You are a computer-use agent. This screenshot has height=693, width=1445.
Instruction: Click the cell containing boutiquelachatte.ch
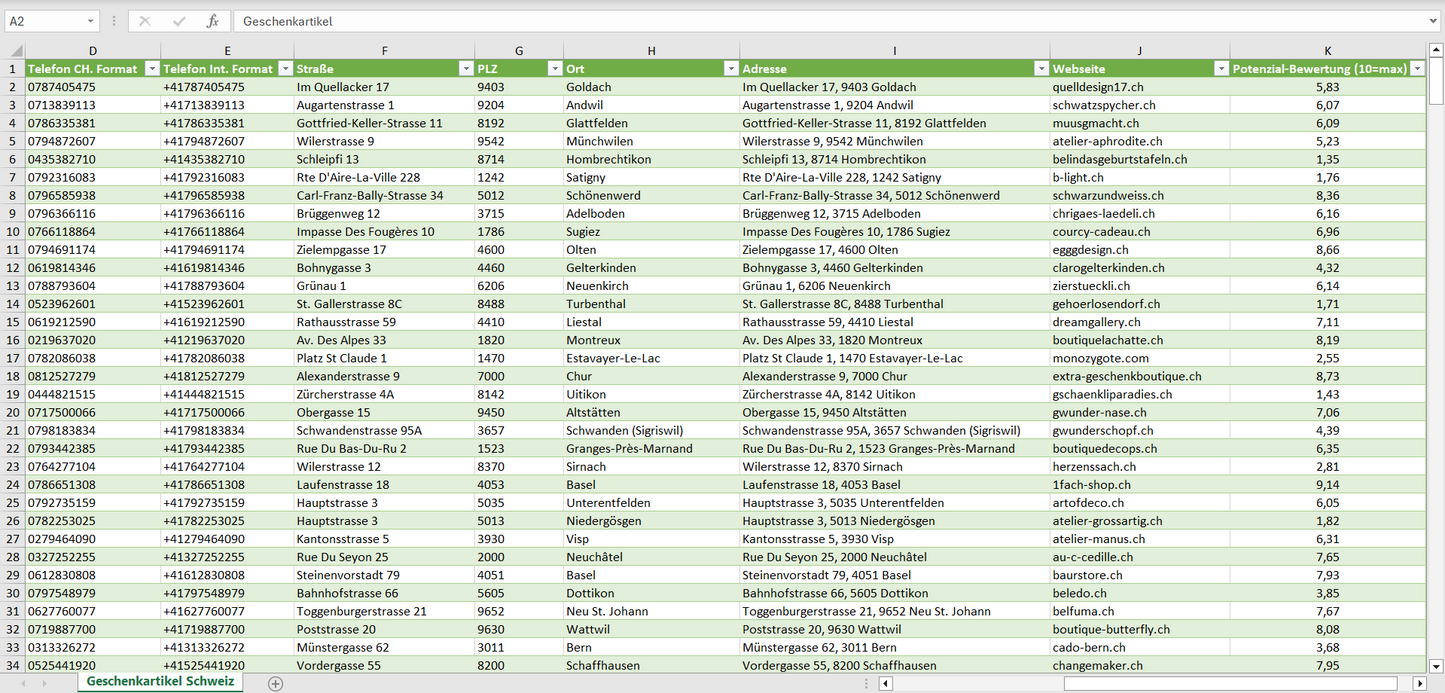(x=1106, y=340)
